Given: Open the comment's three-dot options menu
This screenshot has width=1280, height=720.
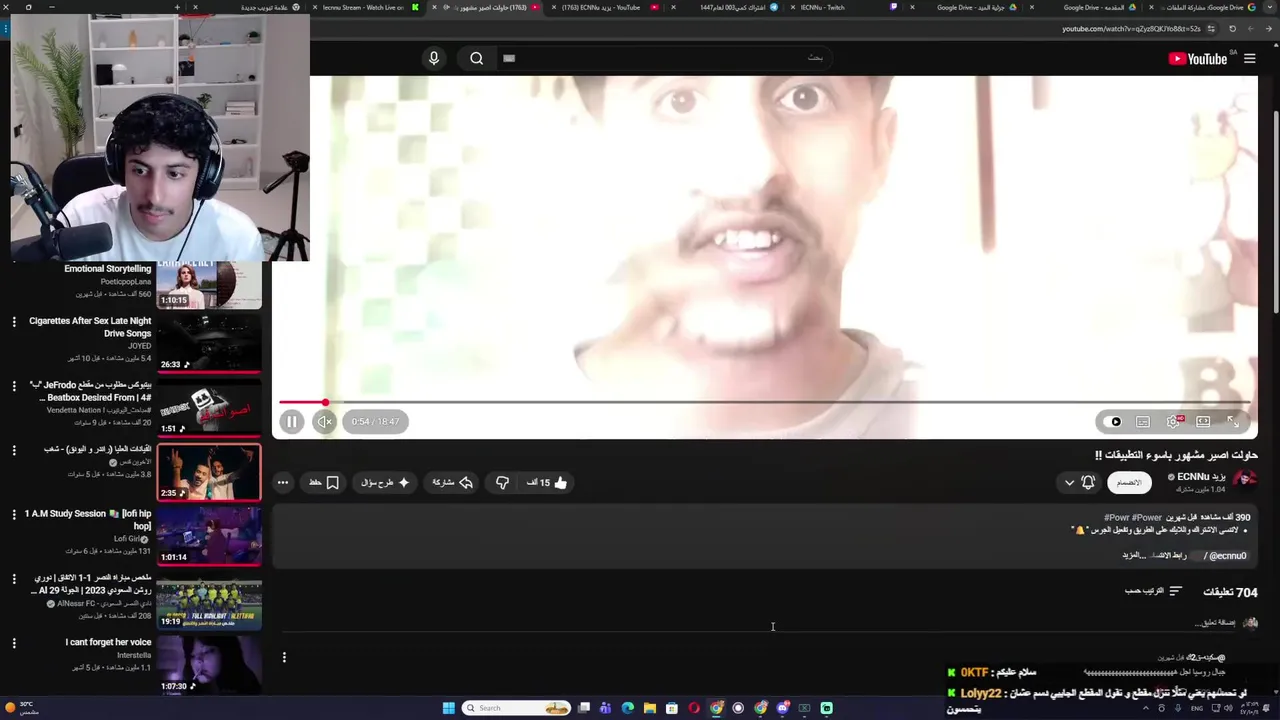Looking at the screenshot, I should pos(284,657).
